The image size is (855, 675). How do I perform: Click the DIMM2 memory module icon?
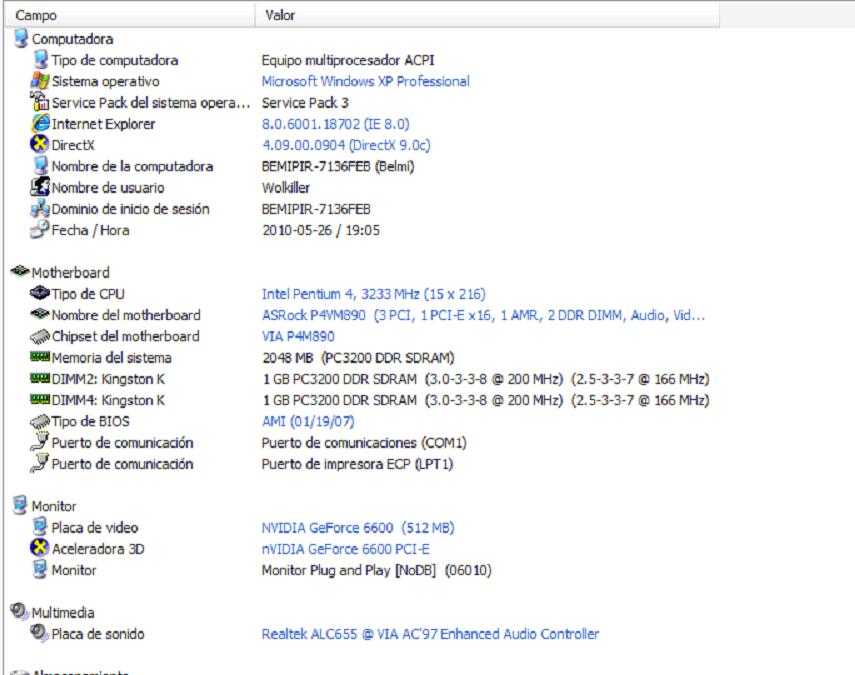click(40, 378)
